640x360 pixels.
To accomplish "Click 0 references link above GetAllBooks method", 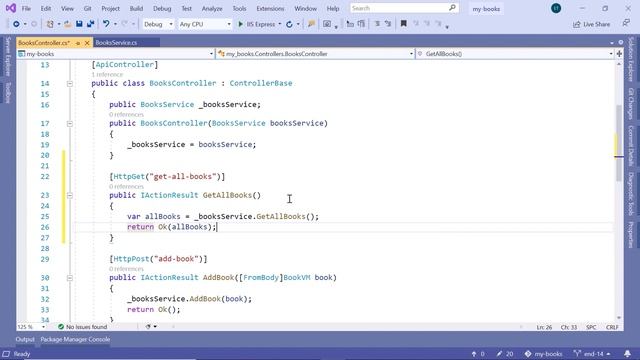I will (126, 187).
